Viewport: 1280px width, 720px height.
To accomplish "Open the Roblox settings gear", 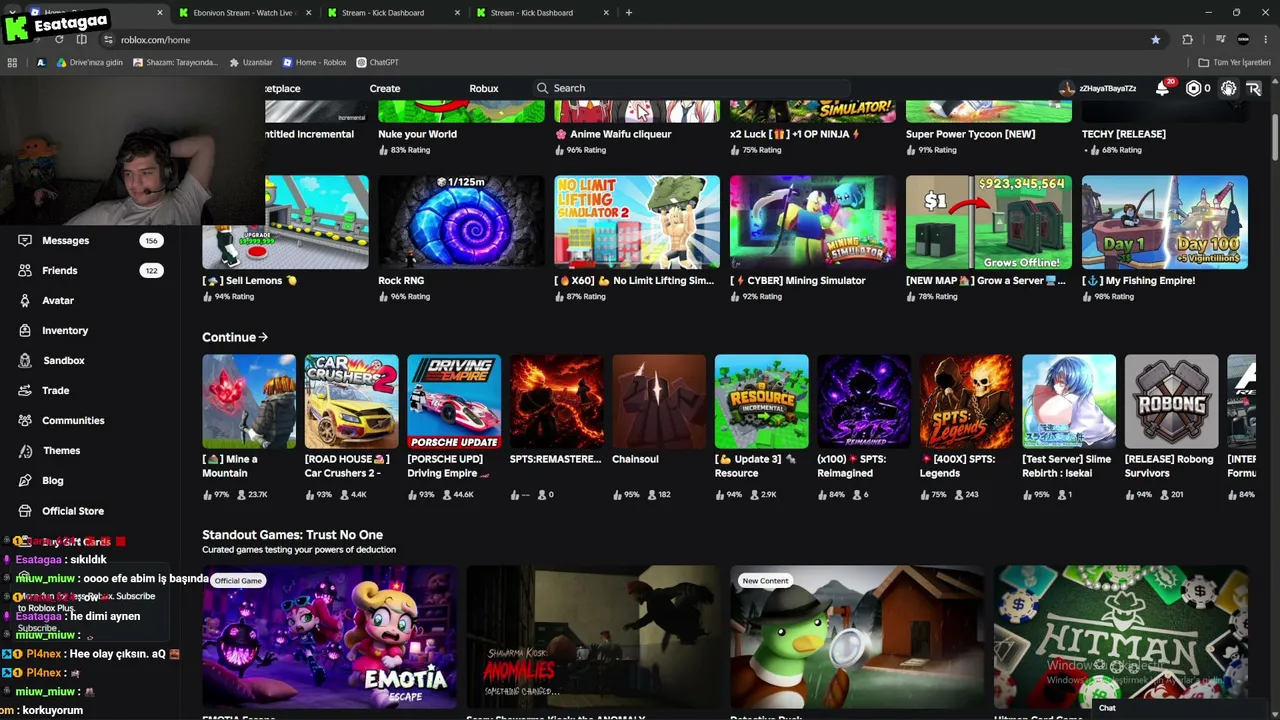I will tap(1228, 88).
